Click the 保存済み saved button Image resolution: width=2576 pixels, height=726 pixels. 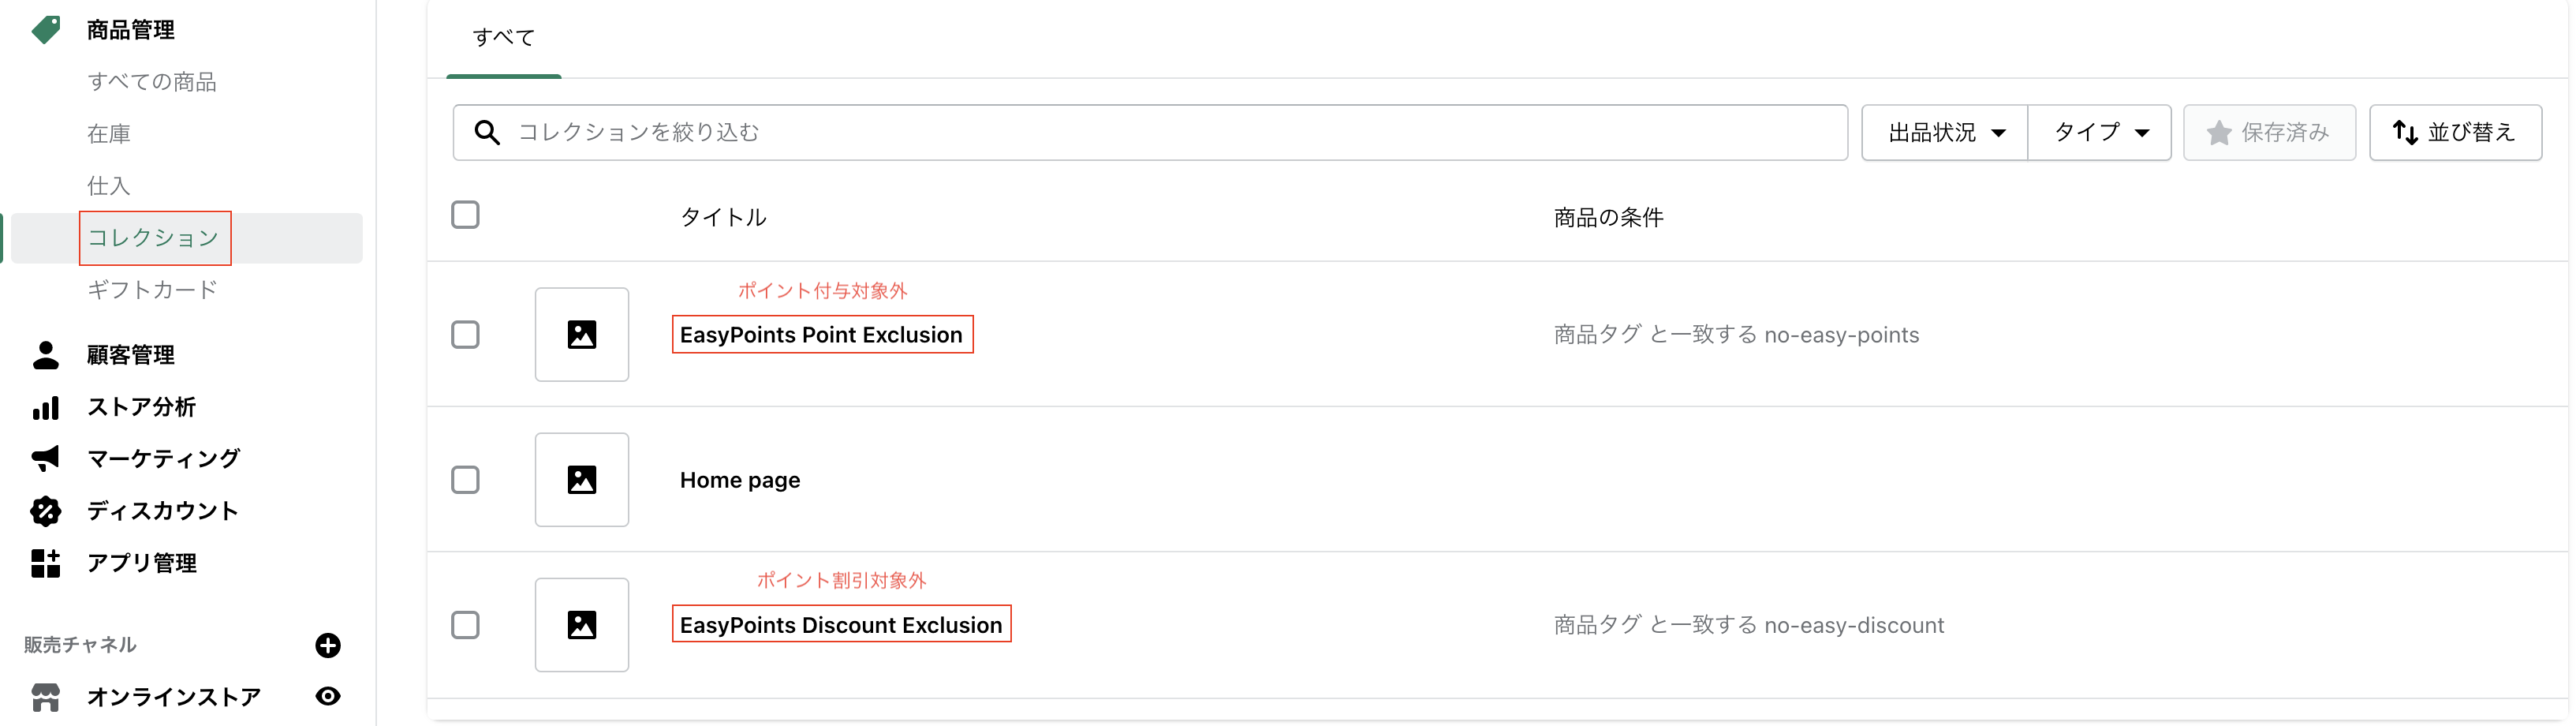coord(2269,132)
